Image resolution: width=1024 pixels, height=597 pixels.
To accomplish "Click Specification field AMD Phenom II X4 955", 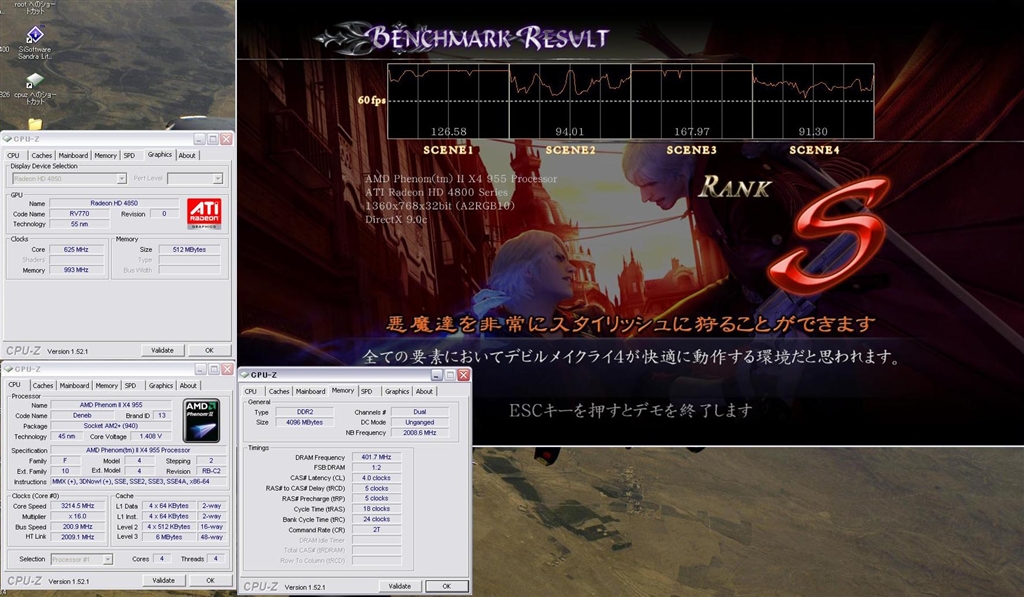I will [x=138, y=450].
